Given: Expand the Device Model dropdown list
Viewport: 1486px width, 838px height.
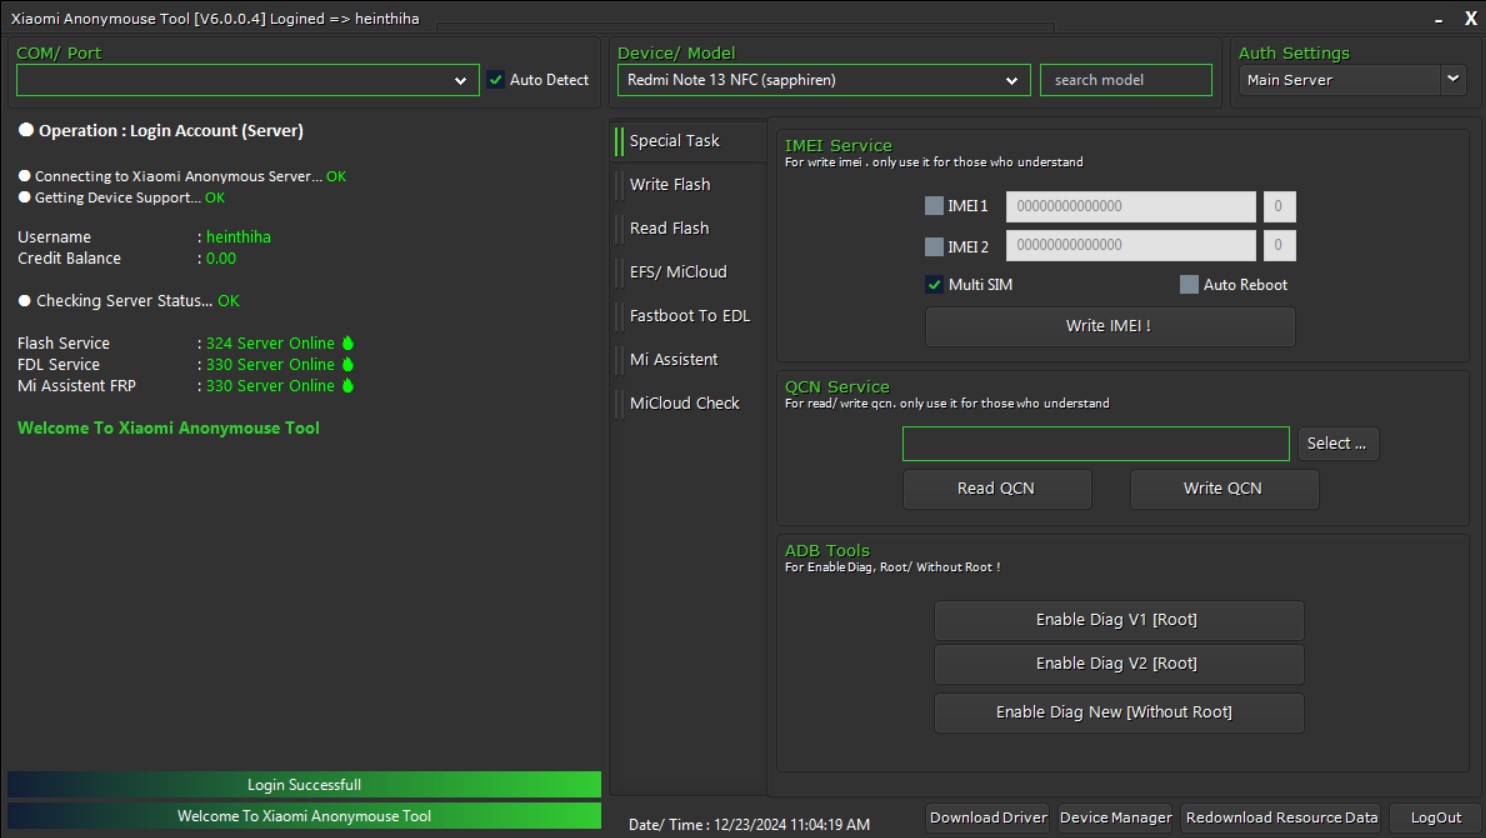Looking at the screenshot, I should pos(823,80).
